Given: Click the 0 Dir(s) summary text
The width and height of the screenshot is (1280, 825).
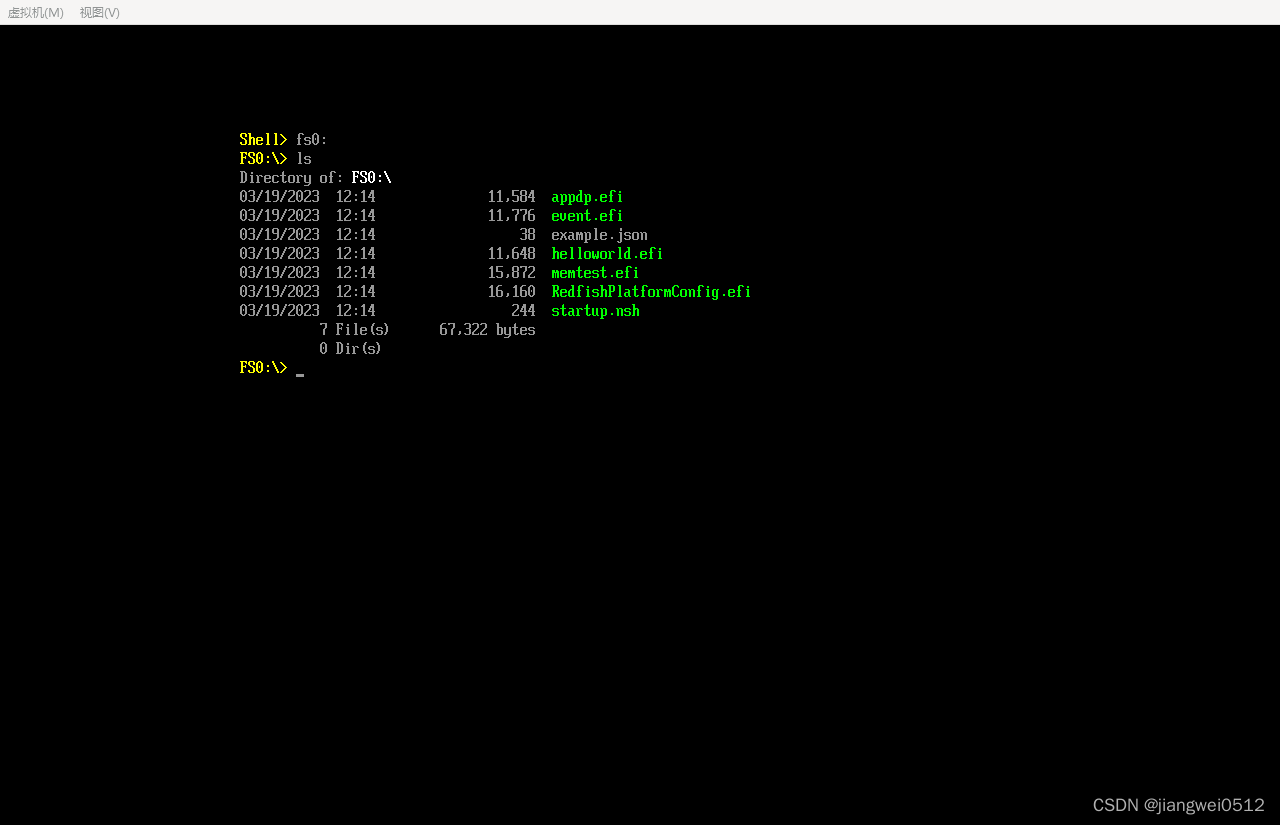Looking at the screenshot, I should coord(351,348).
